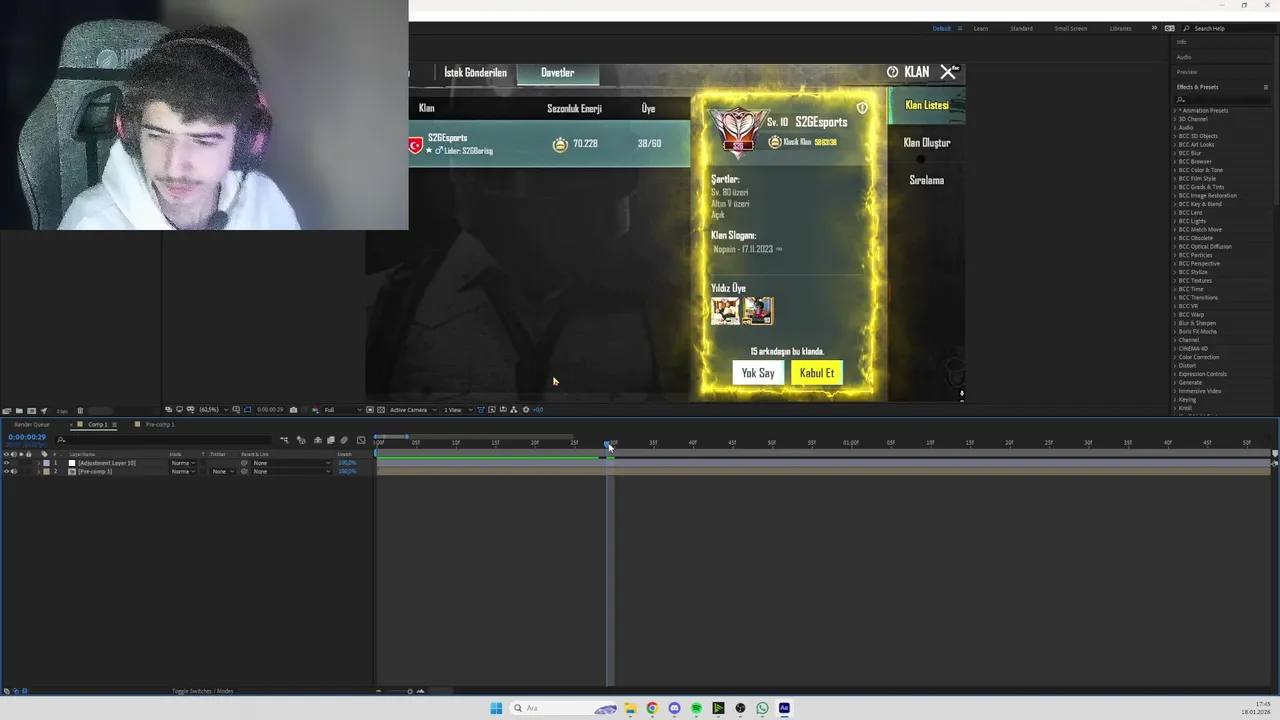This screenshot has height=720, width=1280.
Task: Open the Preview panel
Action: 1187,72
